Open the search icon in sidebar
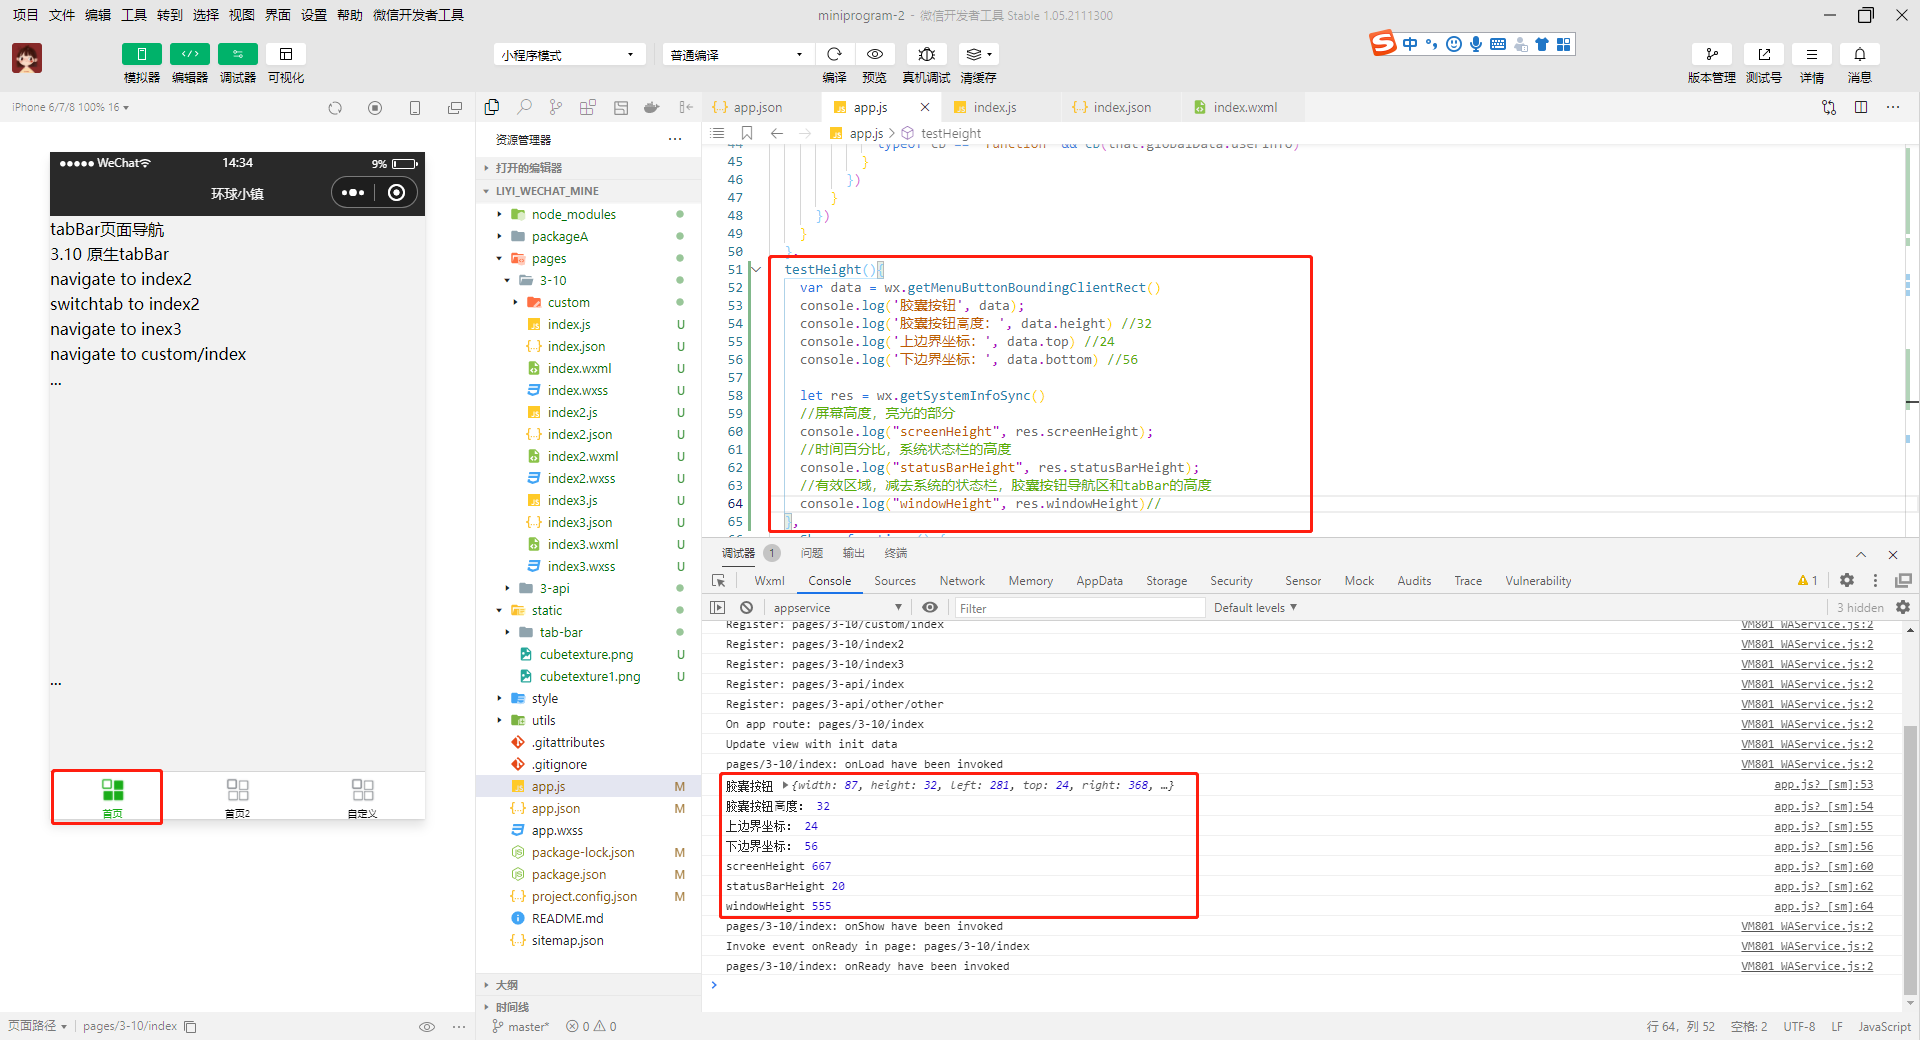This screenshot has width=1920, height=1040. tap(524, 107)
